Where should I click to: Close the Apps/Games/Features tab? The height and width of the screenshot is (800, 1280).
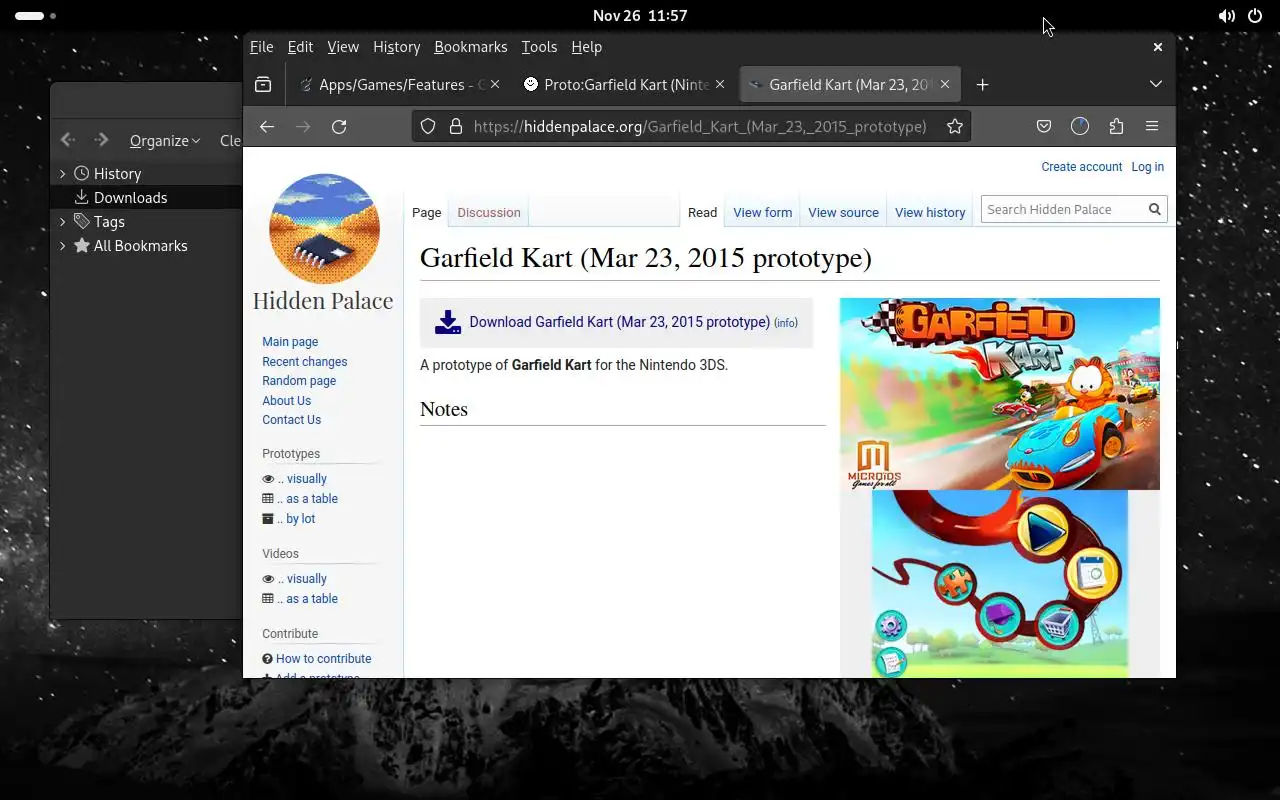(495, 85)
